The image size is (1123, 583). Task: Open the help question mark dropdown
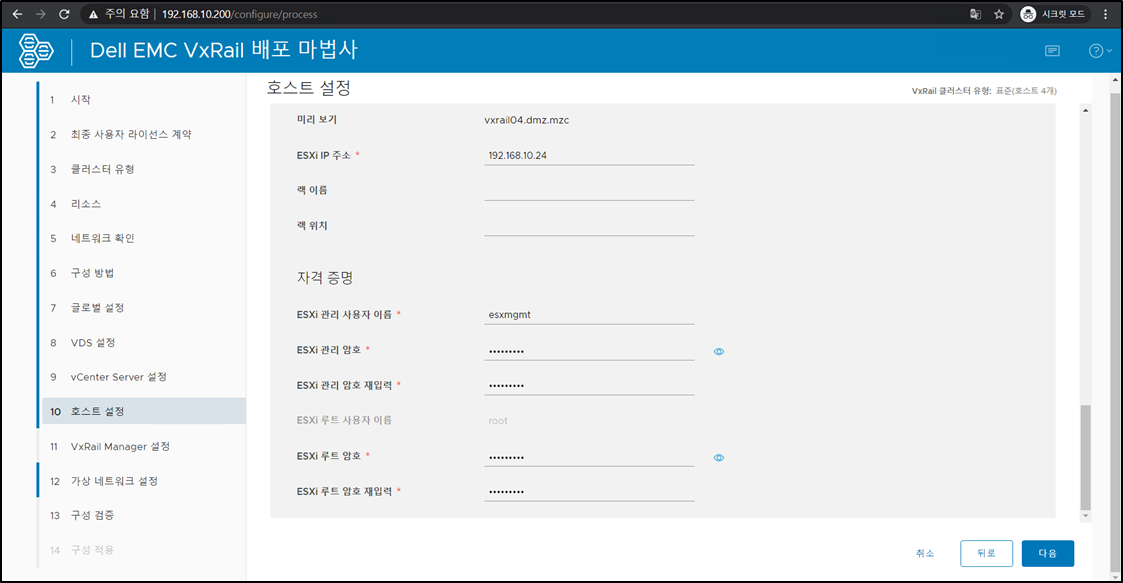click(x=1100, y=51)
